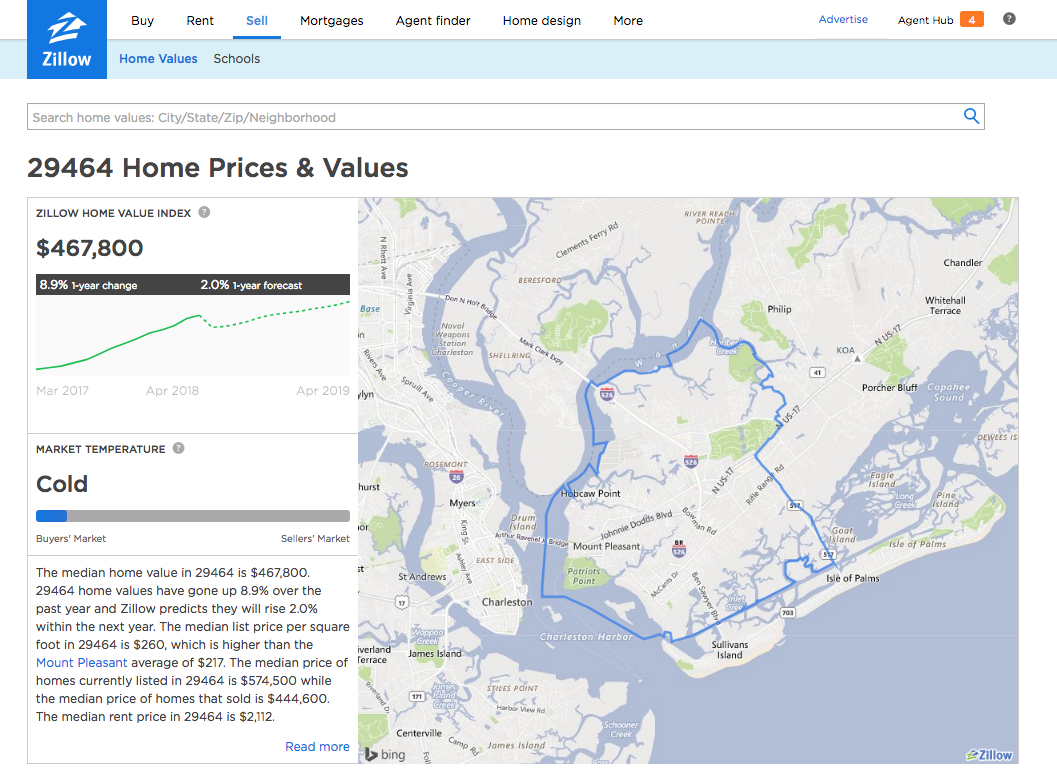This screenshot has width=1057, height=778.
Task: Open the help question mark icon in header
Action: pyautogui.click(x=1008, y=19)
